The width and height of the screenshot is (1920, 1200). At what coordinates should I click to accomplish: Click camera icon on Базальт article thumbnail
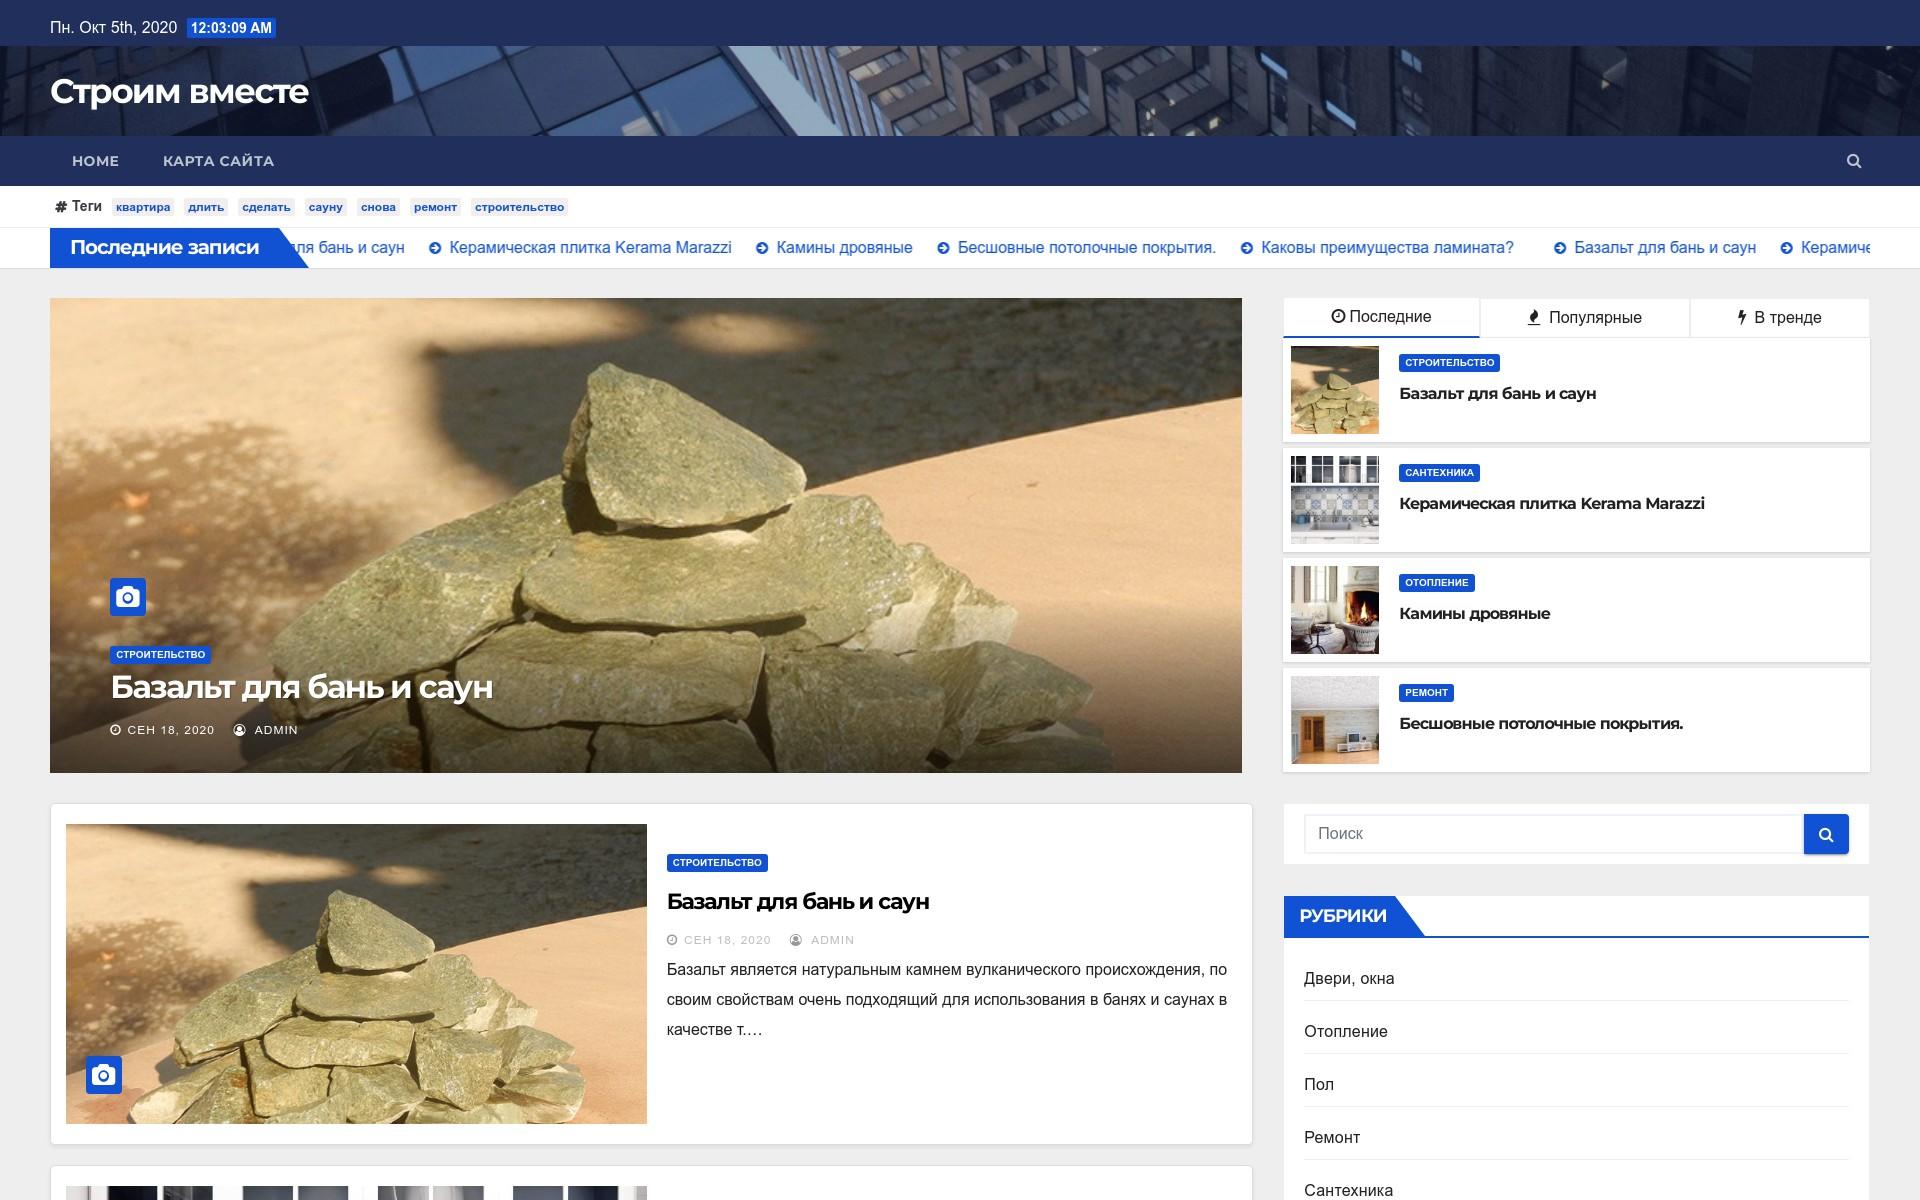(103, 1075)
